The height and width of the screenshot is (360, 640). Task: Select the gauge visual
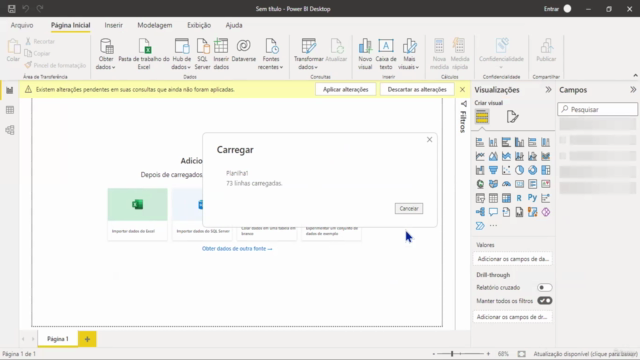click(506, 184)
